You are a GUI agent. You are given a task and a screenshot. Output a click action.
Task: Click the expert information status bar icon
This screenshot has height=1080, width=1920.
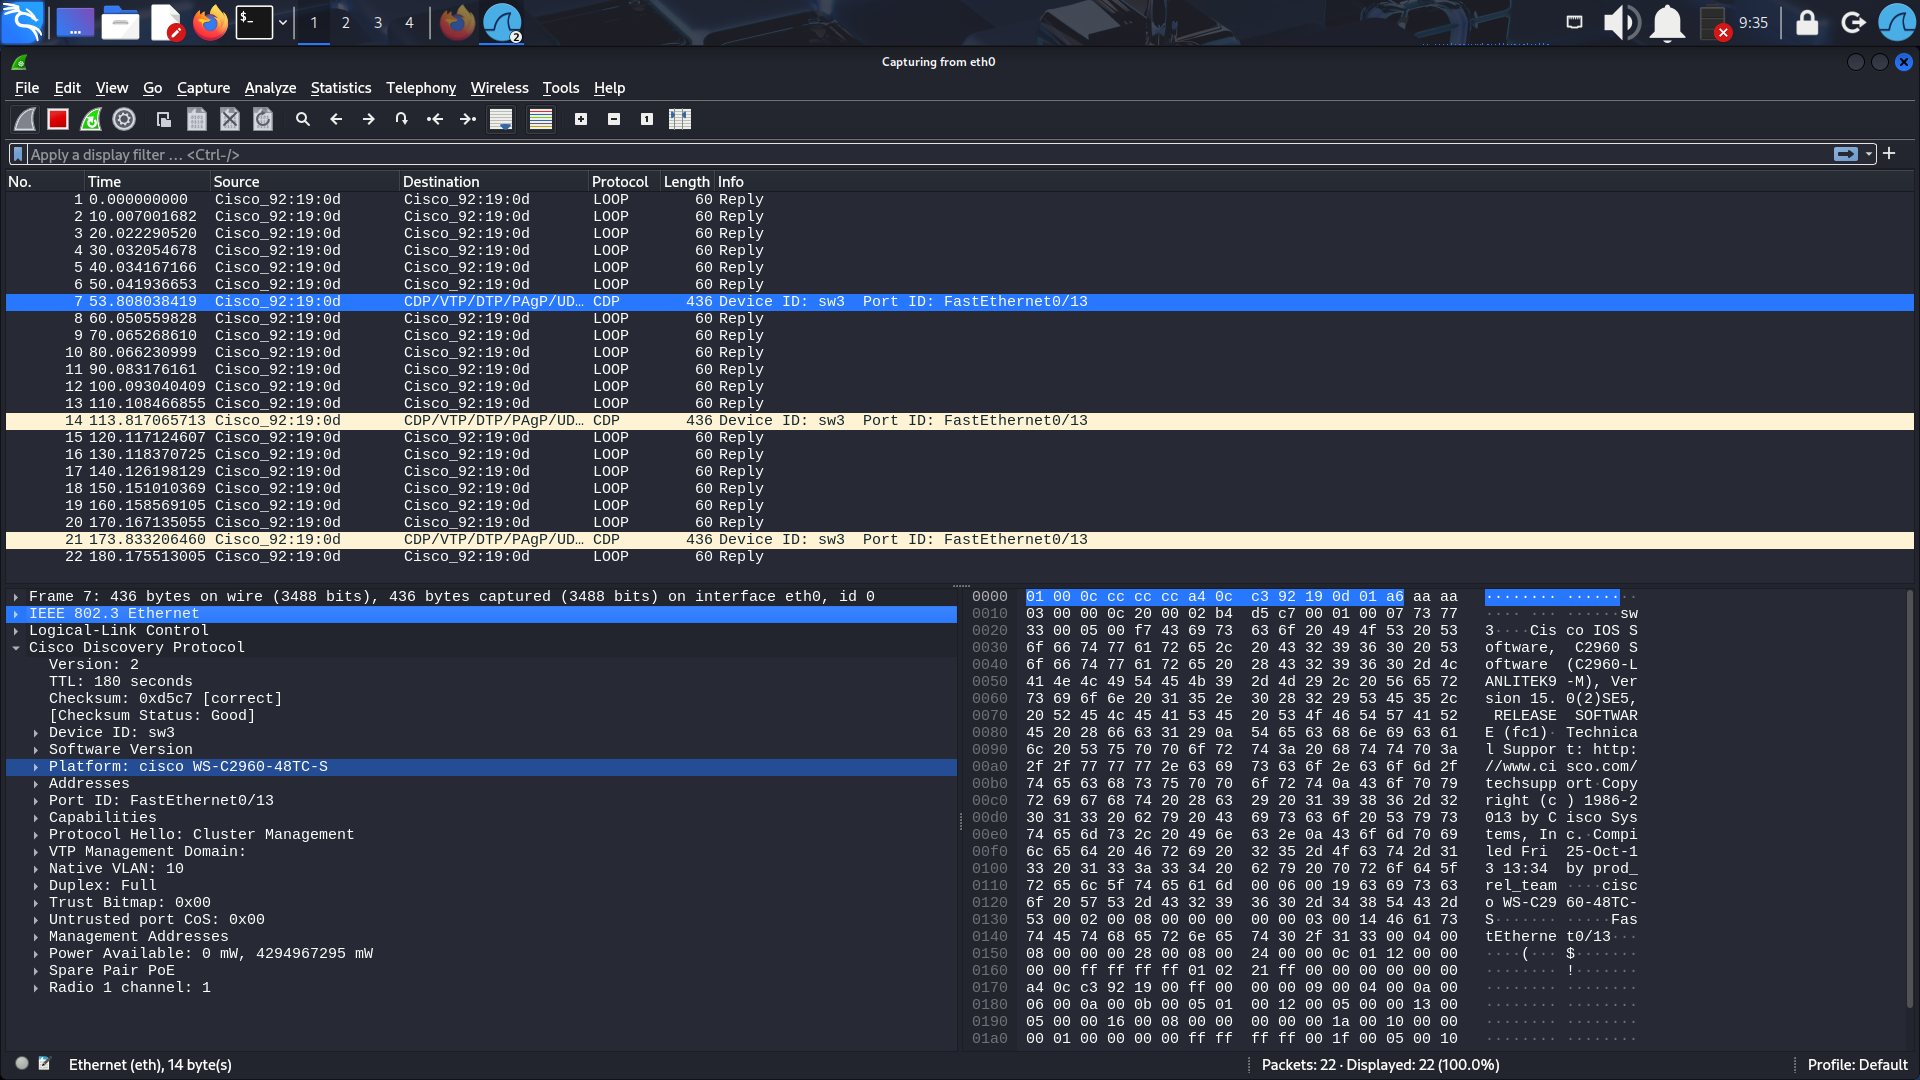click(x=22, y=1063)
